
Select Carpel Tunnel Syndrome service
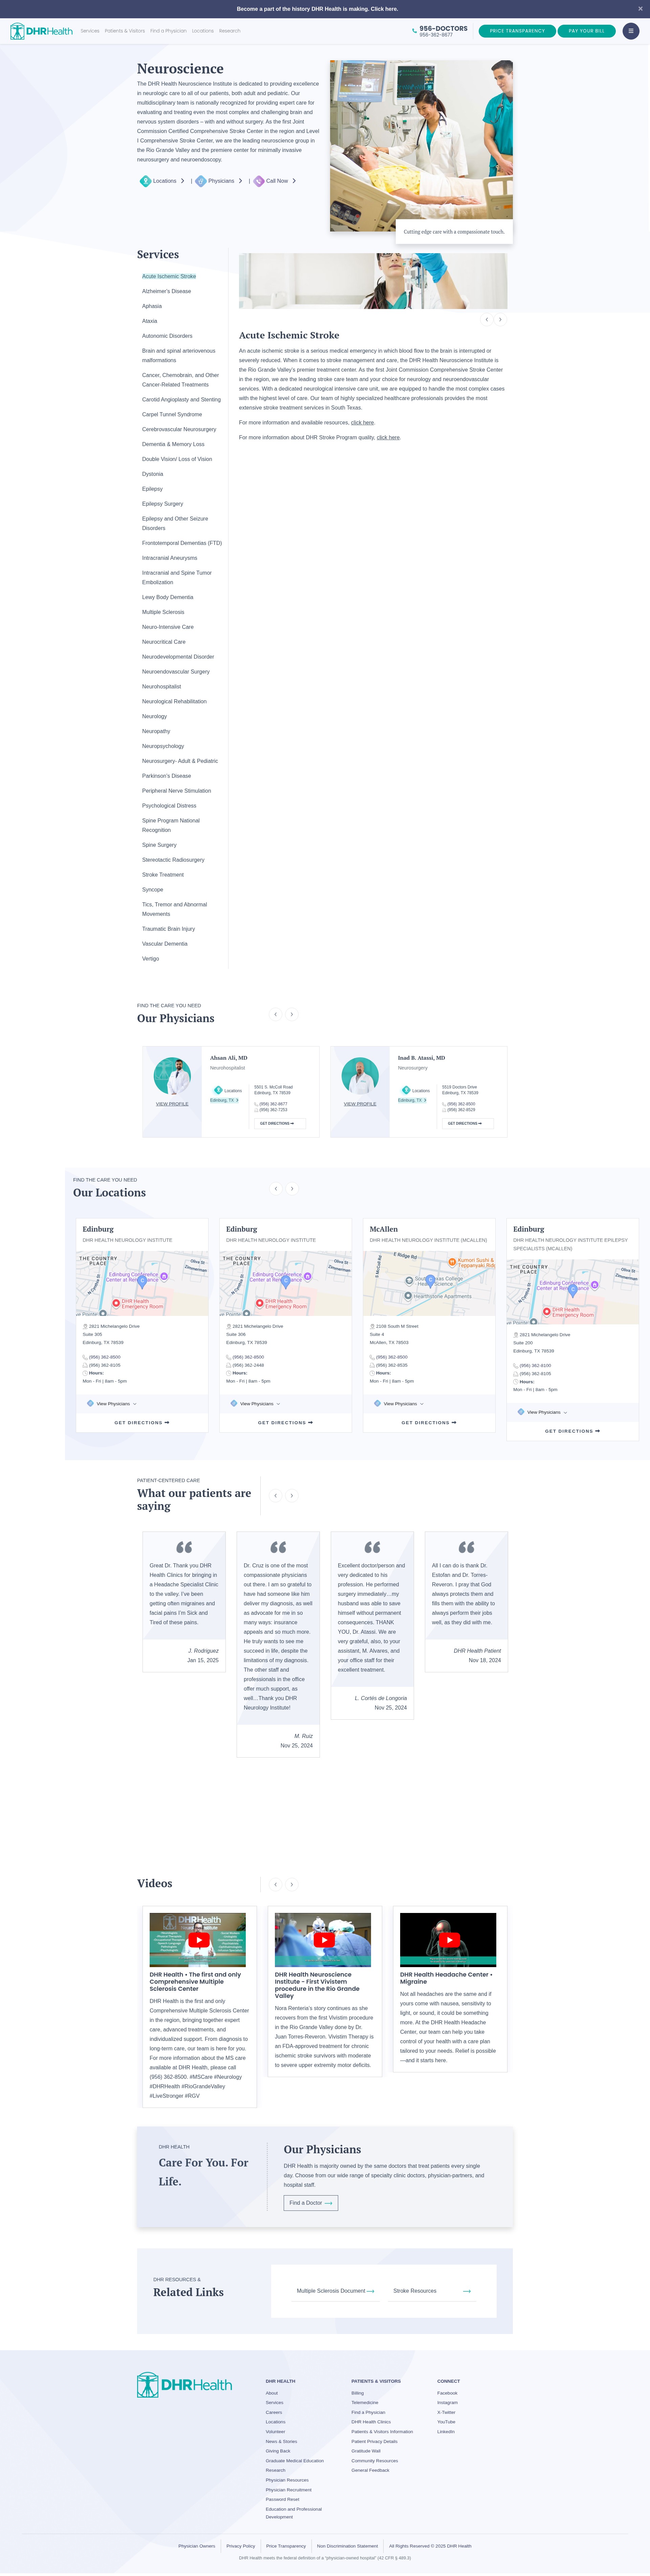172,414
